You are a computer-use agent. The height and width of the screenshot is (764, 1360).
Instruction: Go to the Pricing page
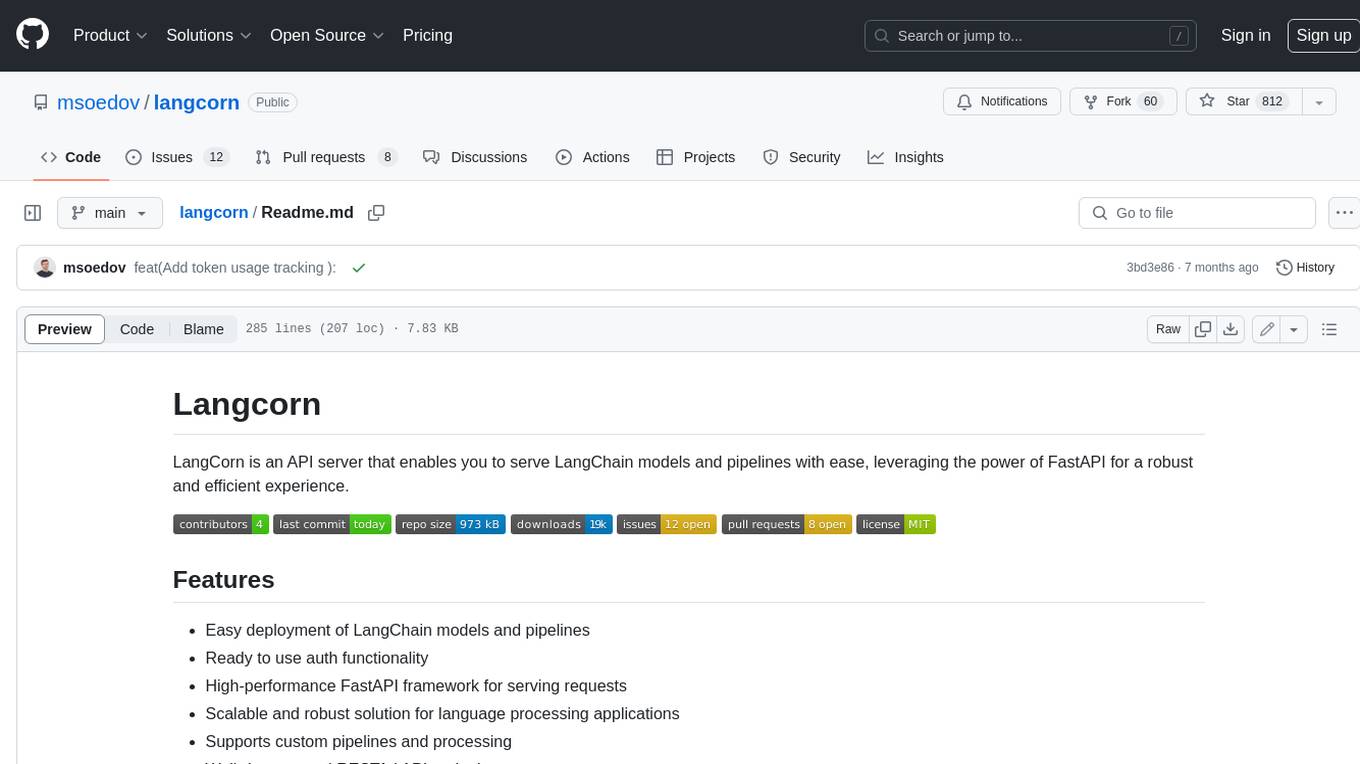click(427, 35)
